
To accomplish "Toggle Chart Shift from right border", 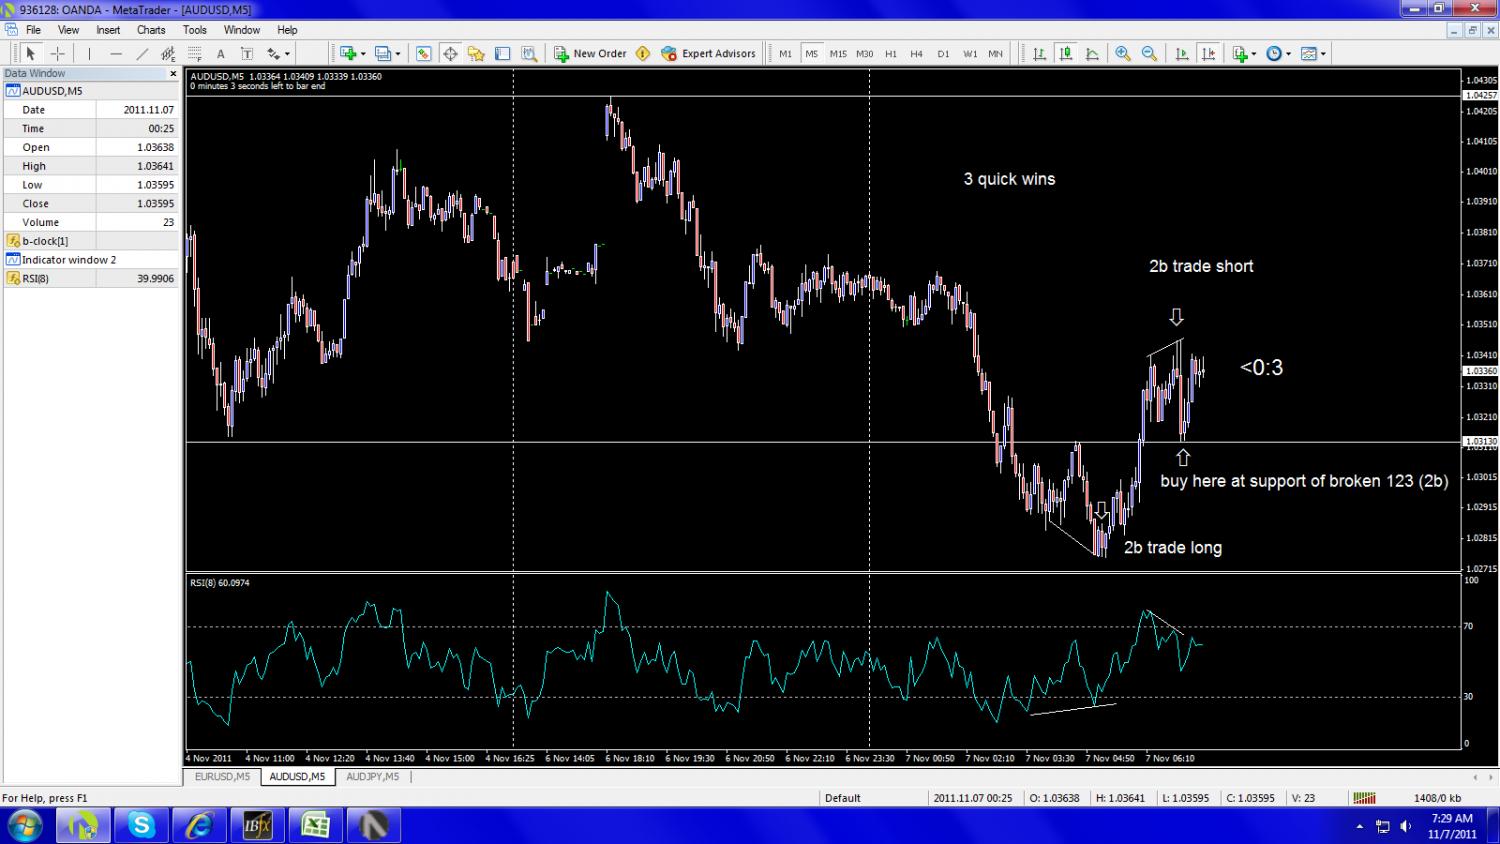I will (x=1208, y=53).
